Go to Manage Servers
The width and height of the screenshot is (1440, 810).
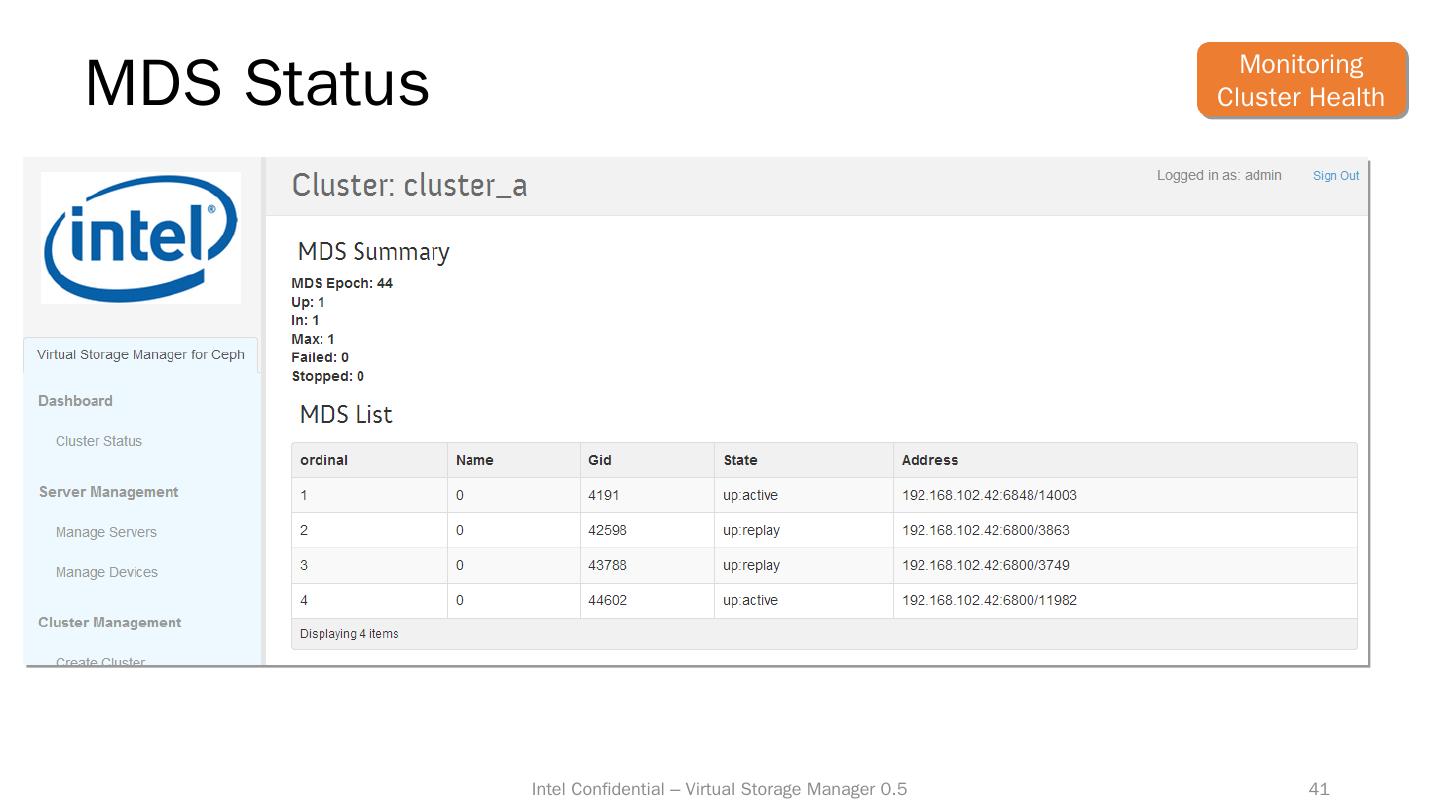(106, 532)
